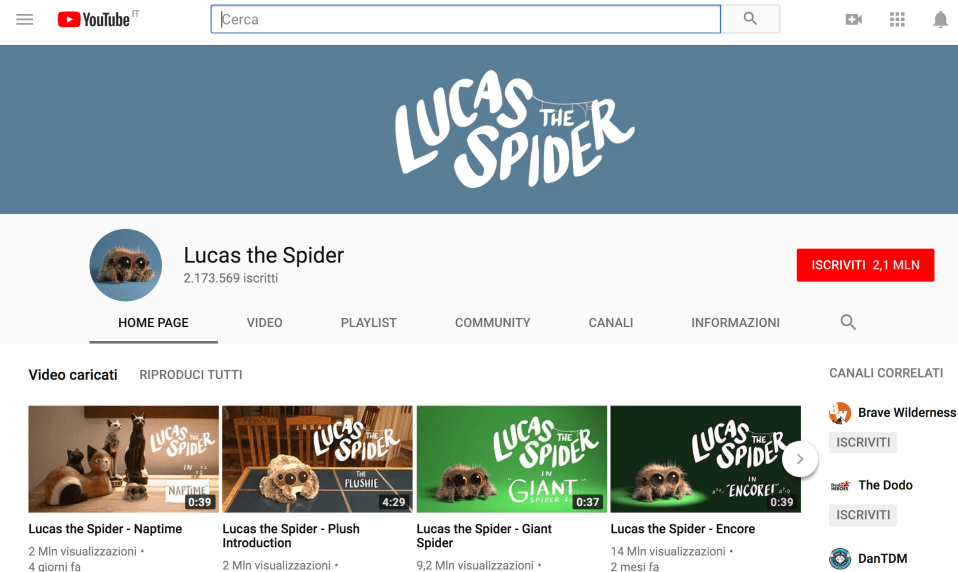
Task: Open DanTDM channel avatar
Action: 840,559
